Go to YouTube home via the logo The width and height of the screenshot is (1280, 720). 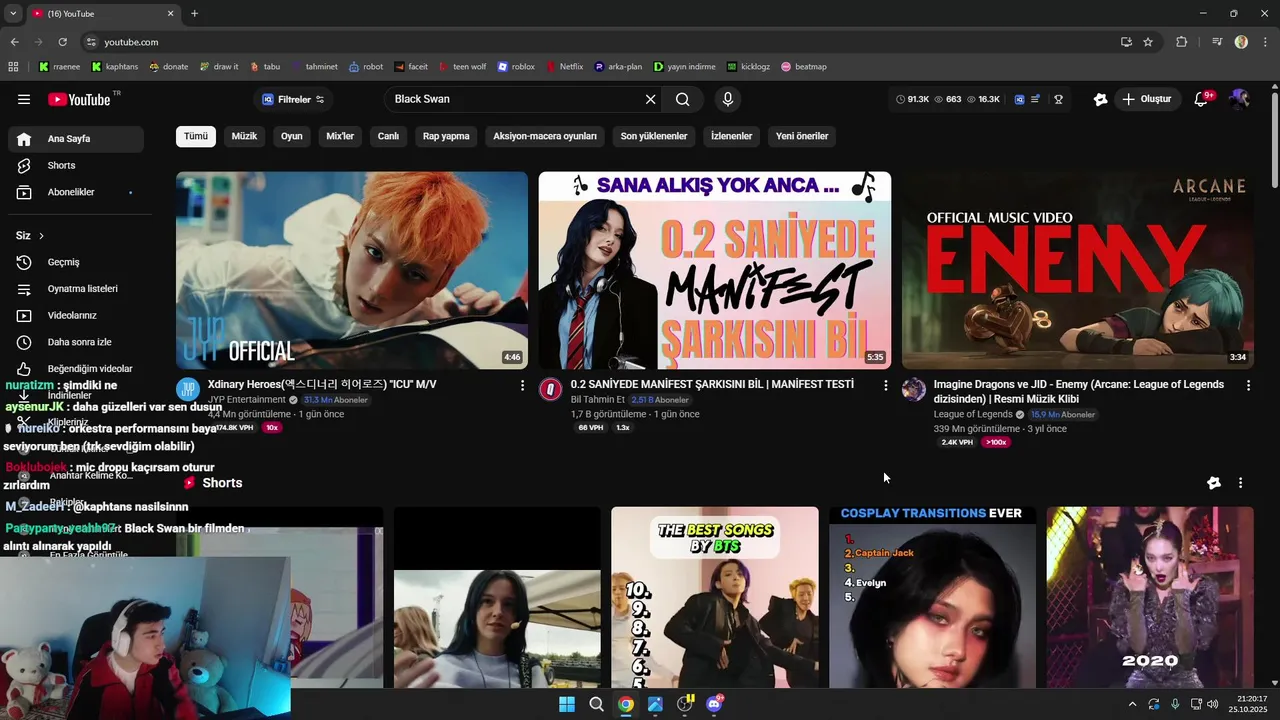click(x=80, y=99)
